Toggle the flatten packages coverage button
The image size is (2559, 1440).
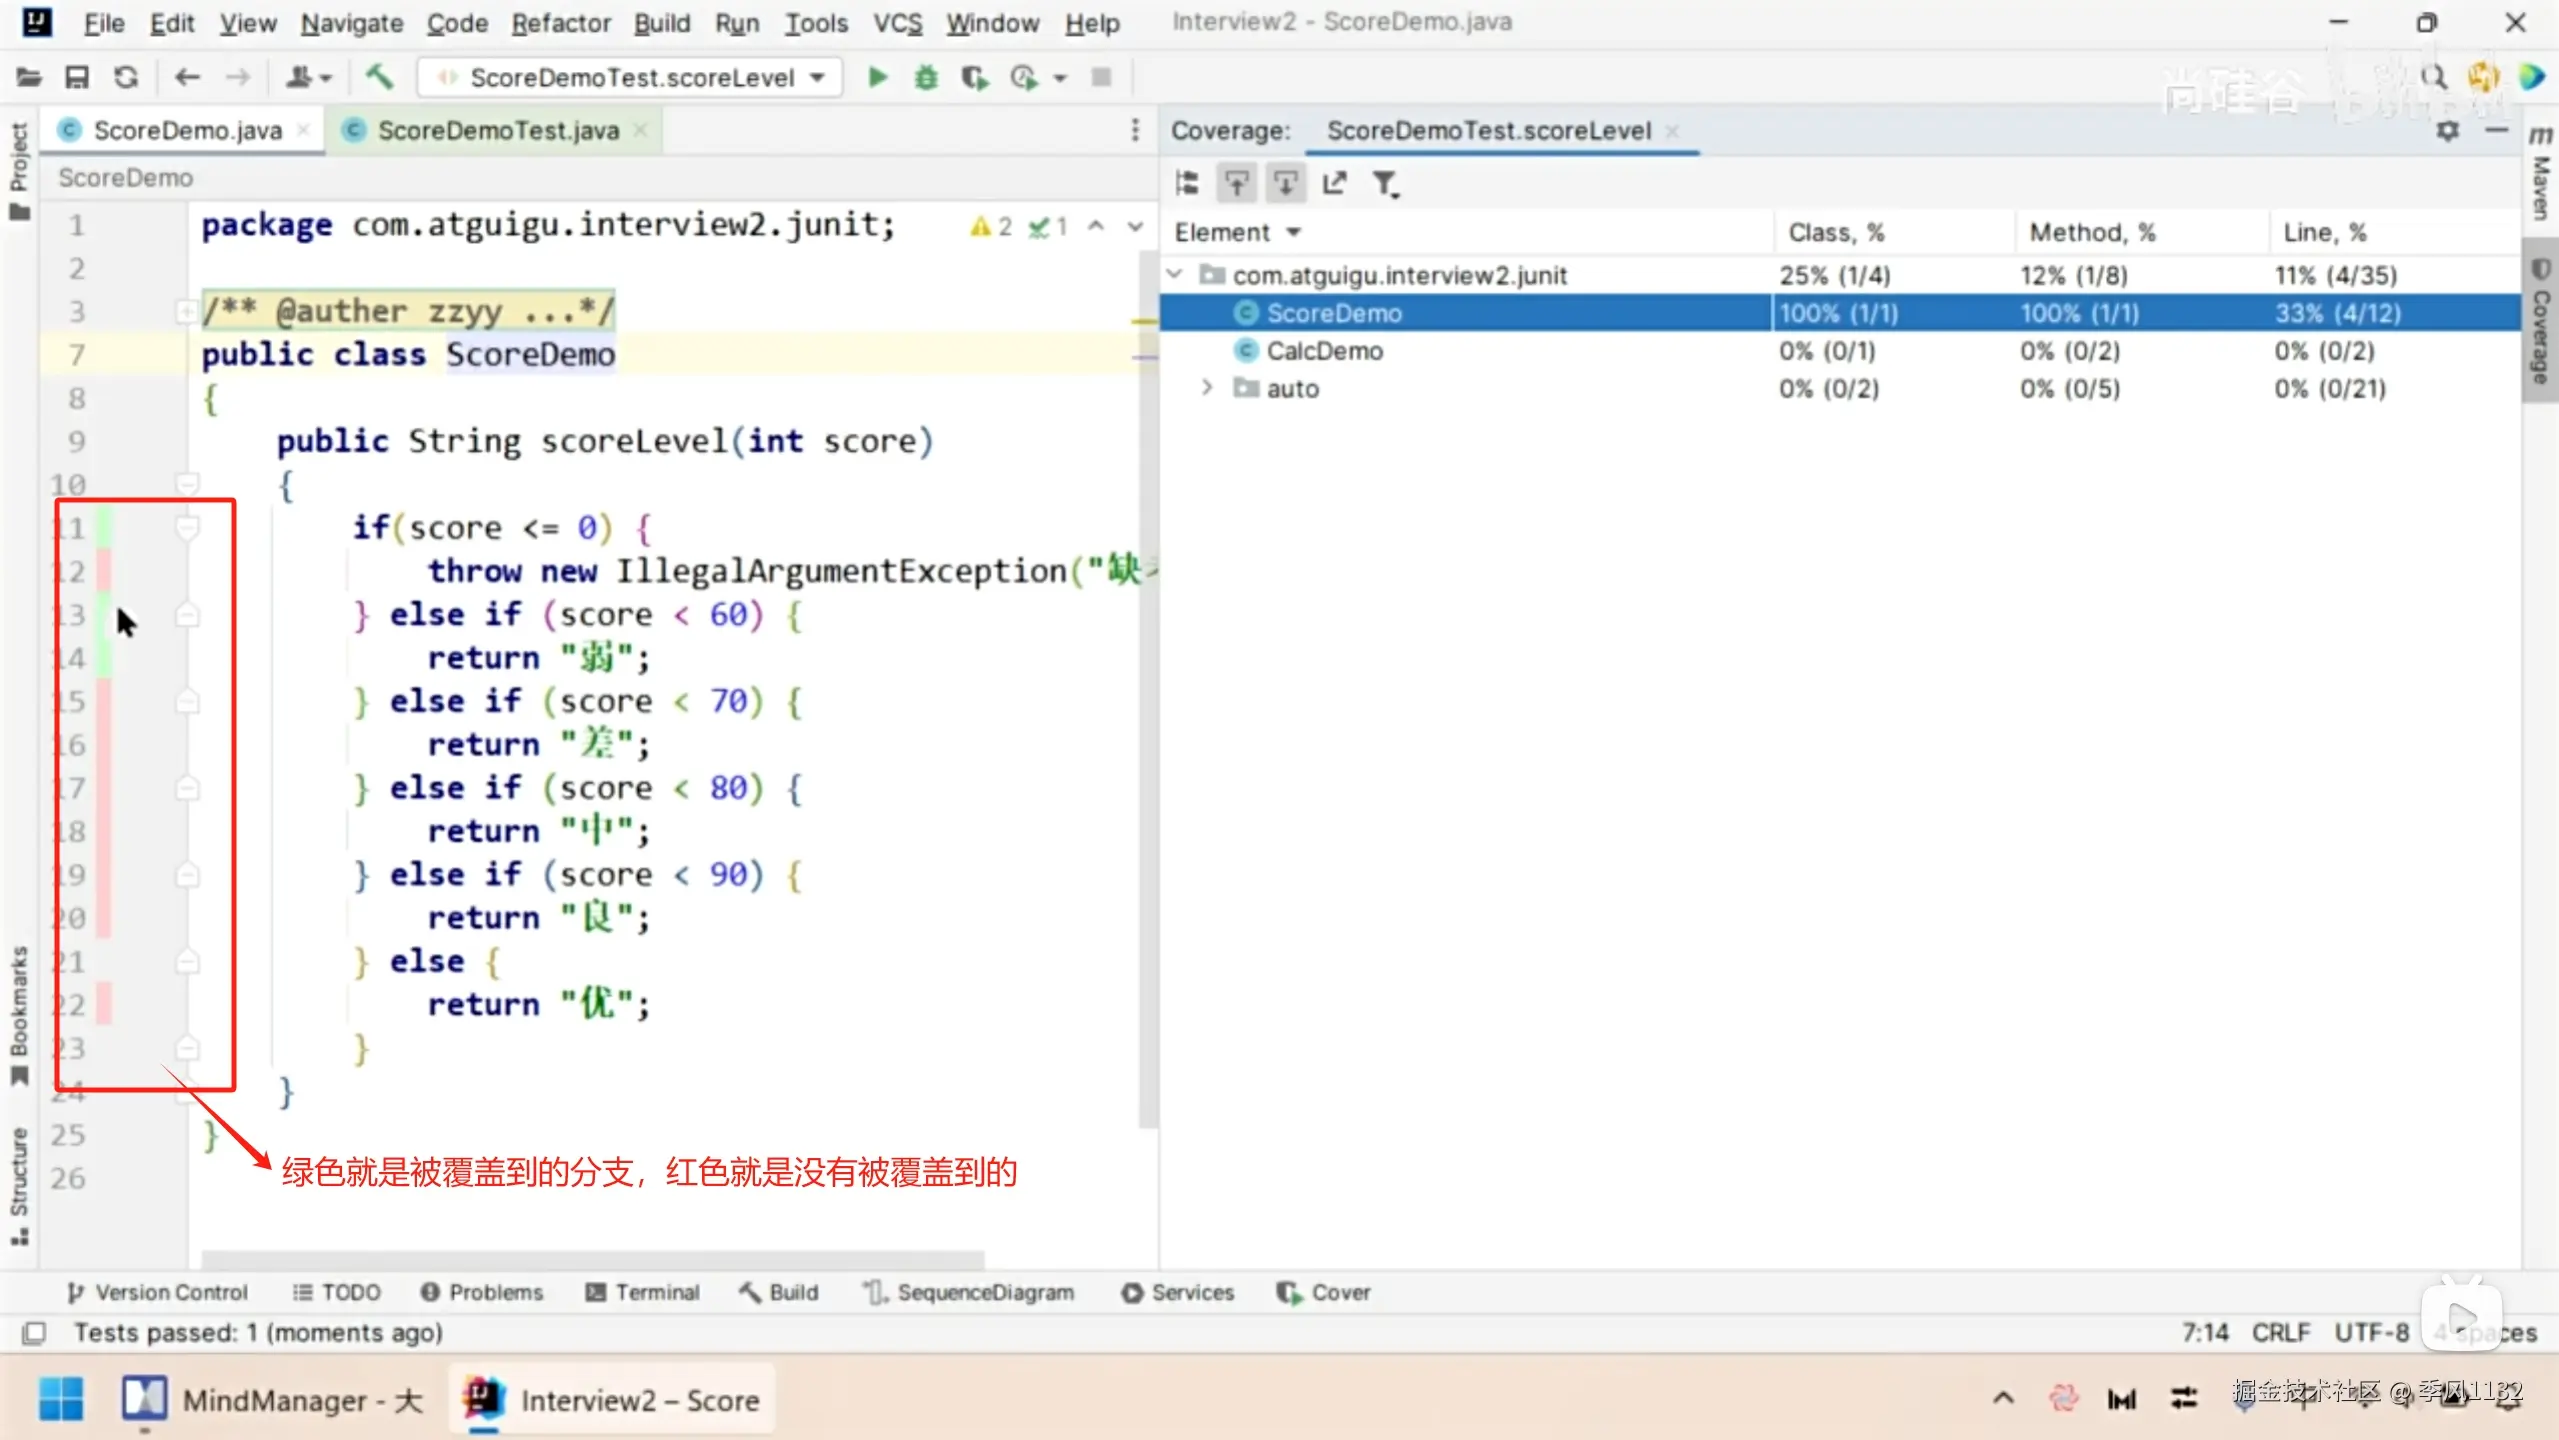click(x=1187, y=183)
